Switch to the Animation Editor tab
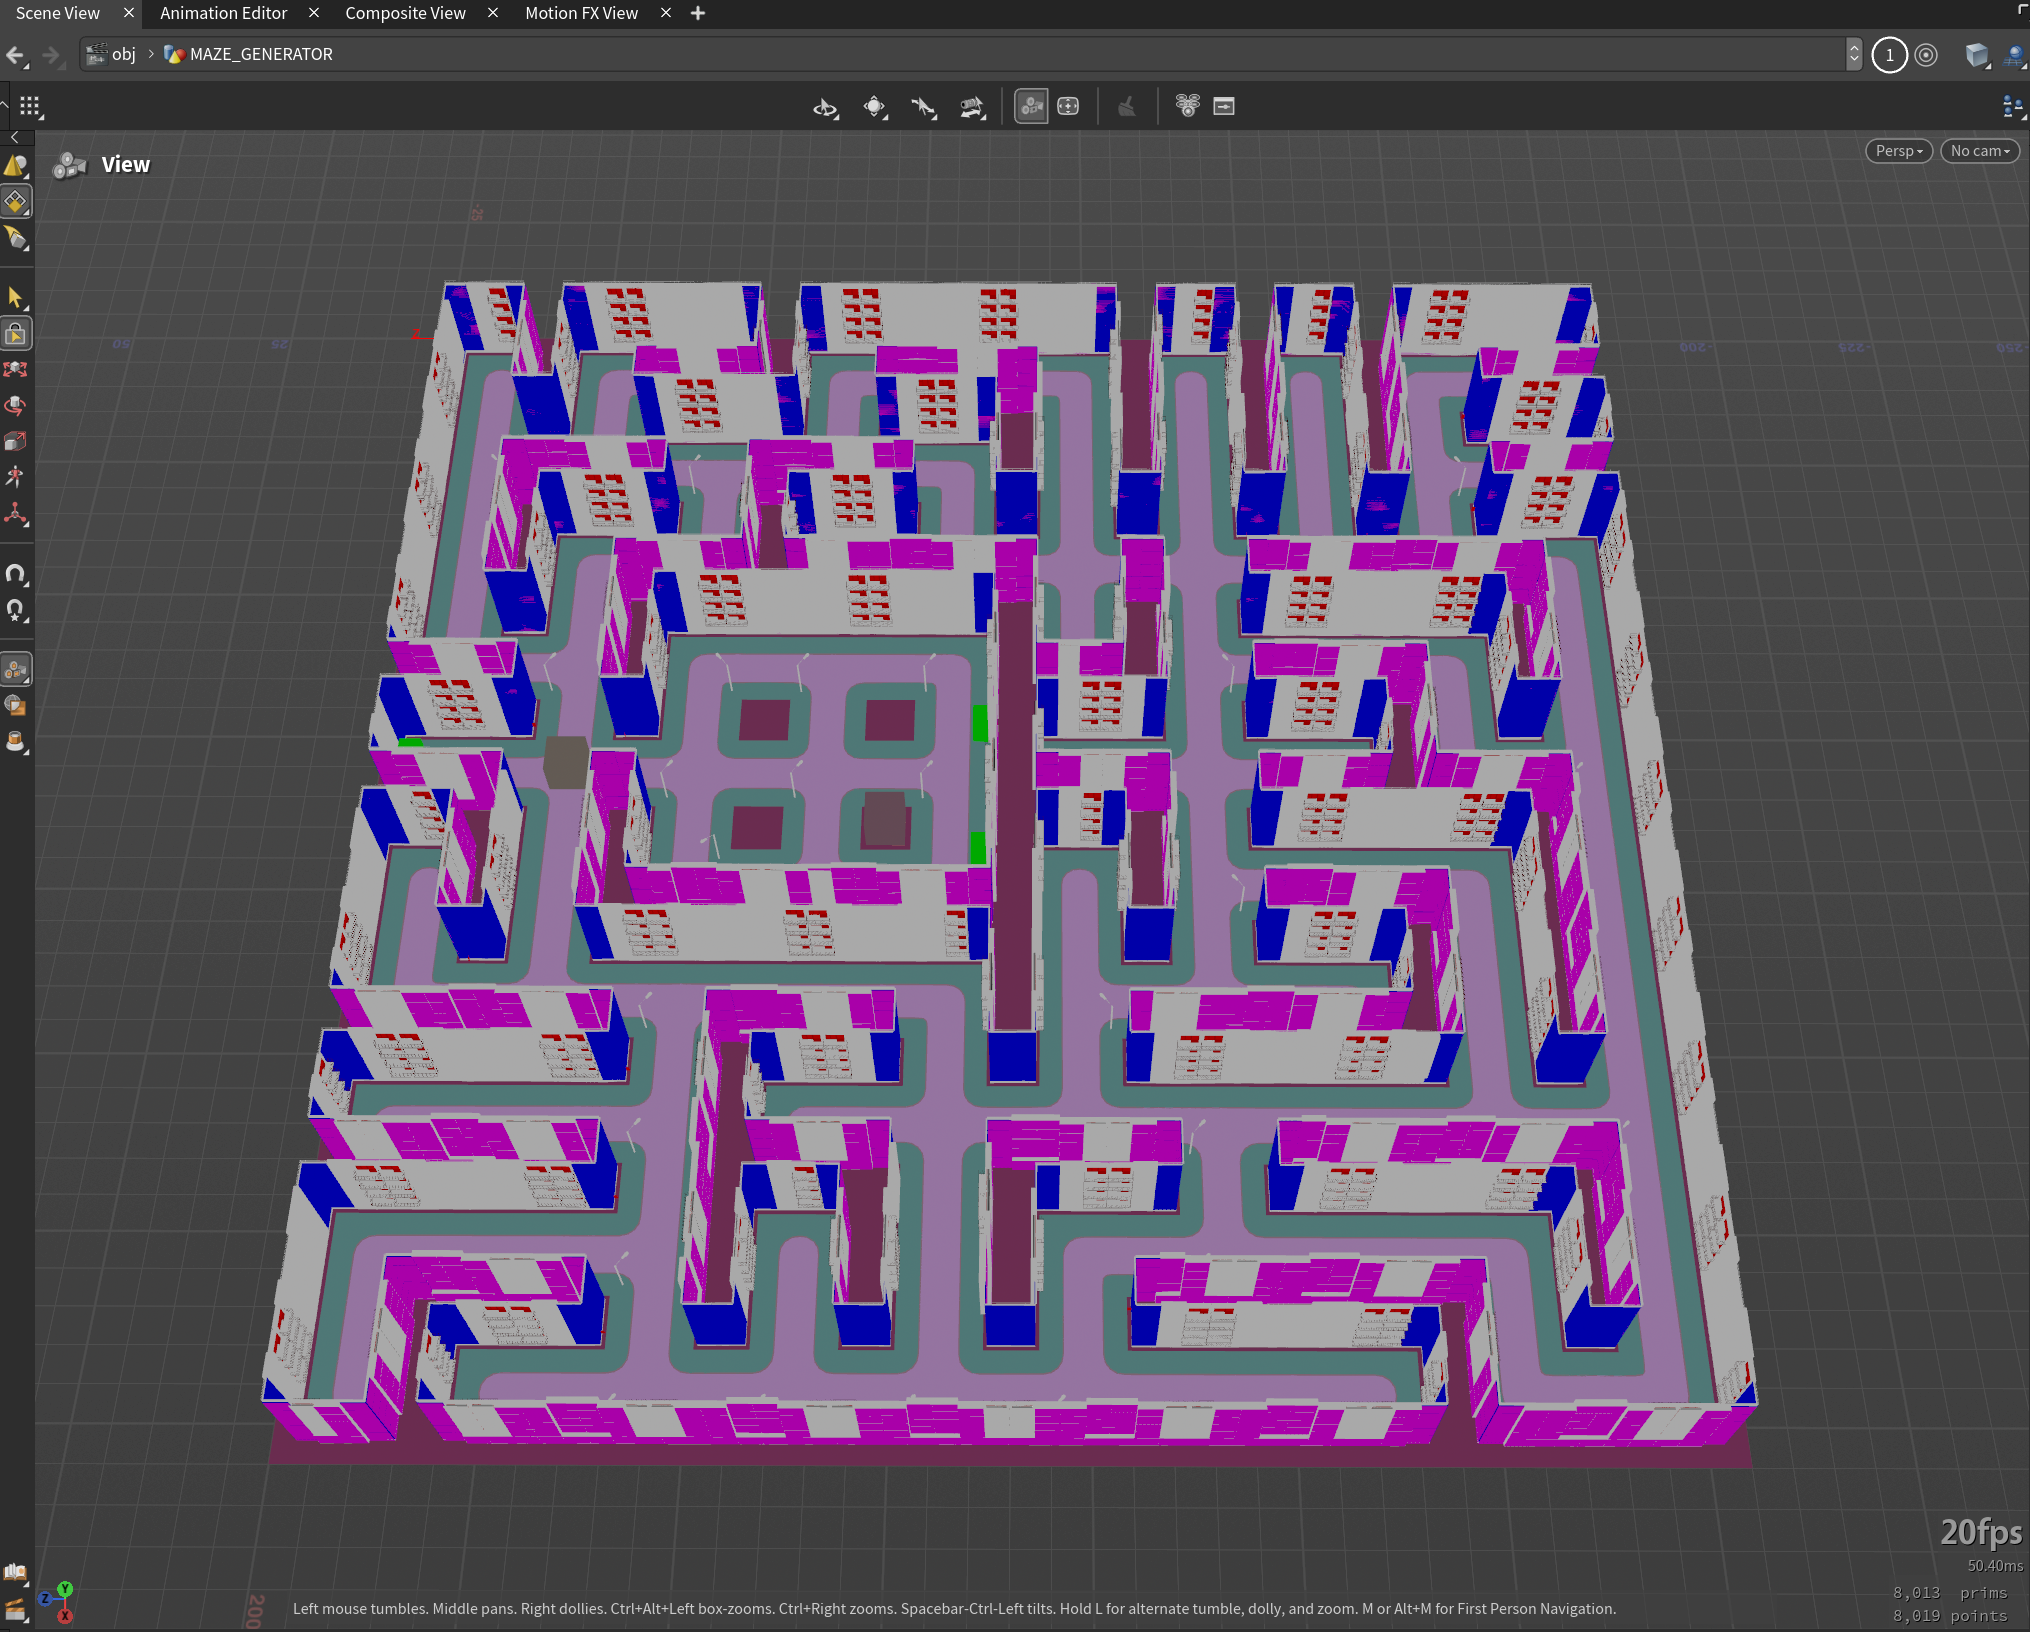Screen dimensions: 2030x1632 (x=223, y=13)
